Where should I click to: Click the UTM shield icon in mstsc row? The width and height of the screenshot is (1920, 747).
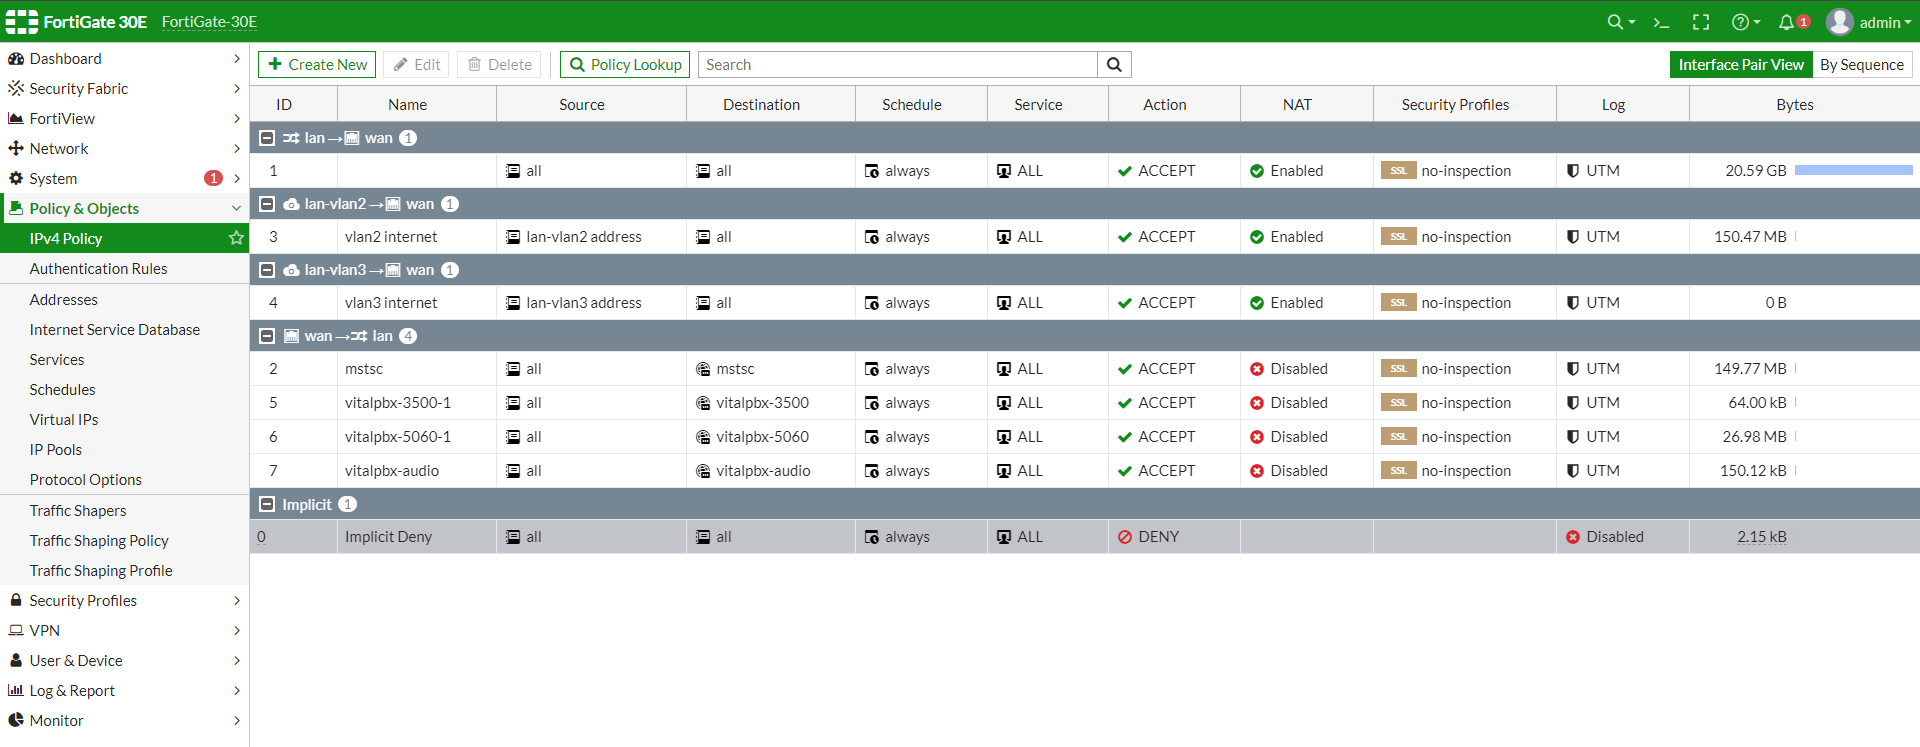pos(1573,369)
